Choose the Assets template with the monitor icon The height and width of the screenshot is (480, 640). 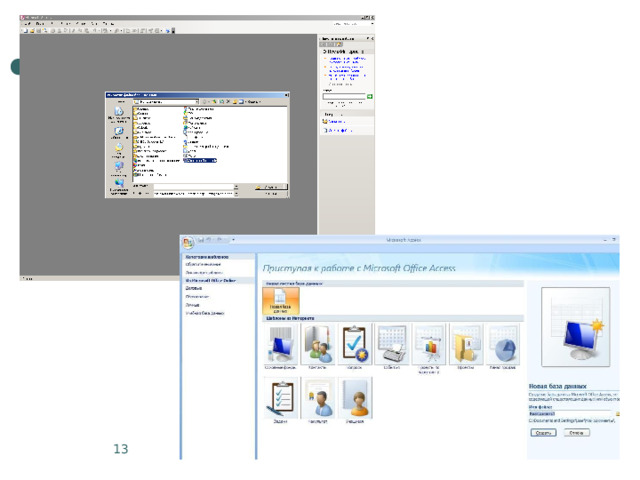click(281, 346)
